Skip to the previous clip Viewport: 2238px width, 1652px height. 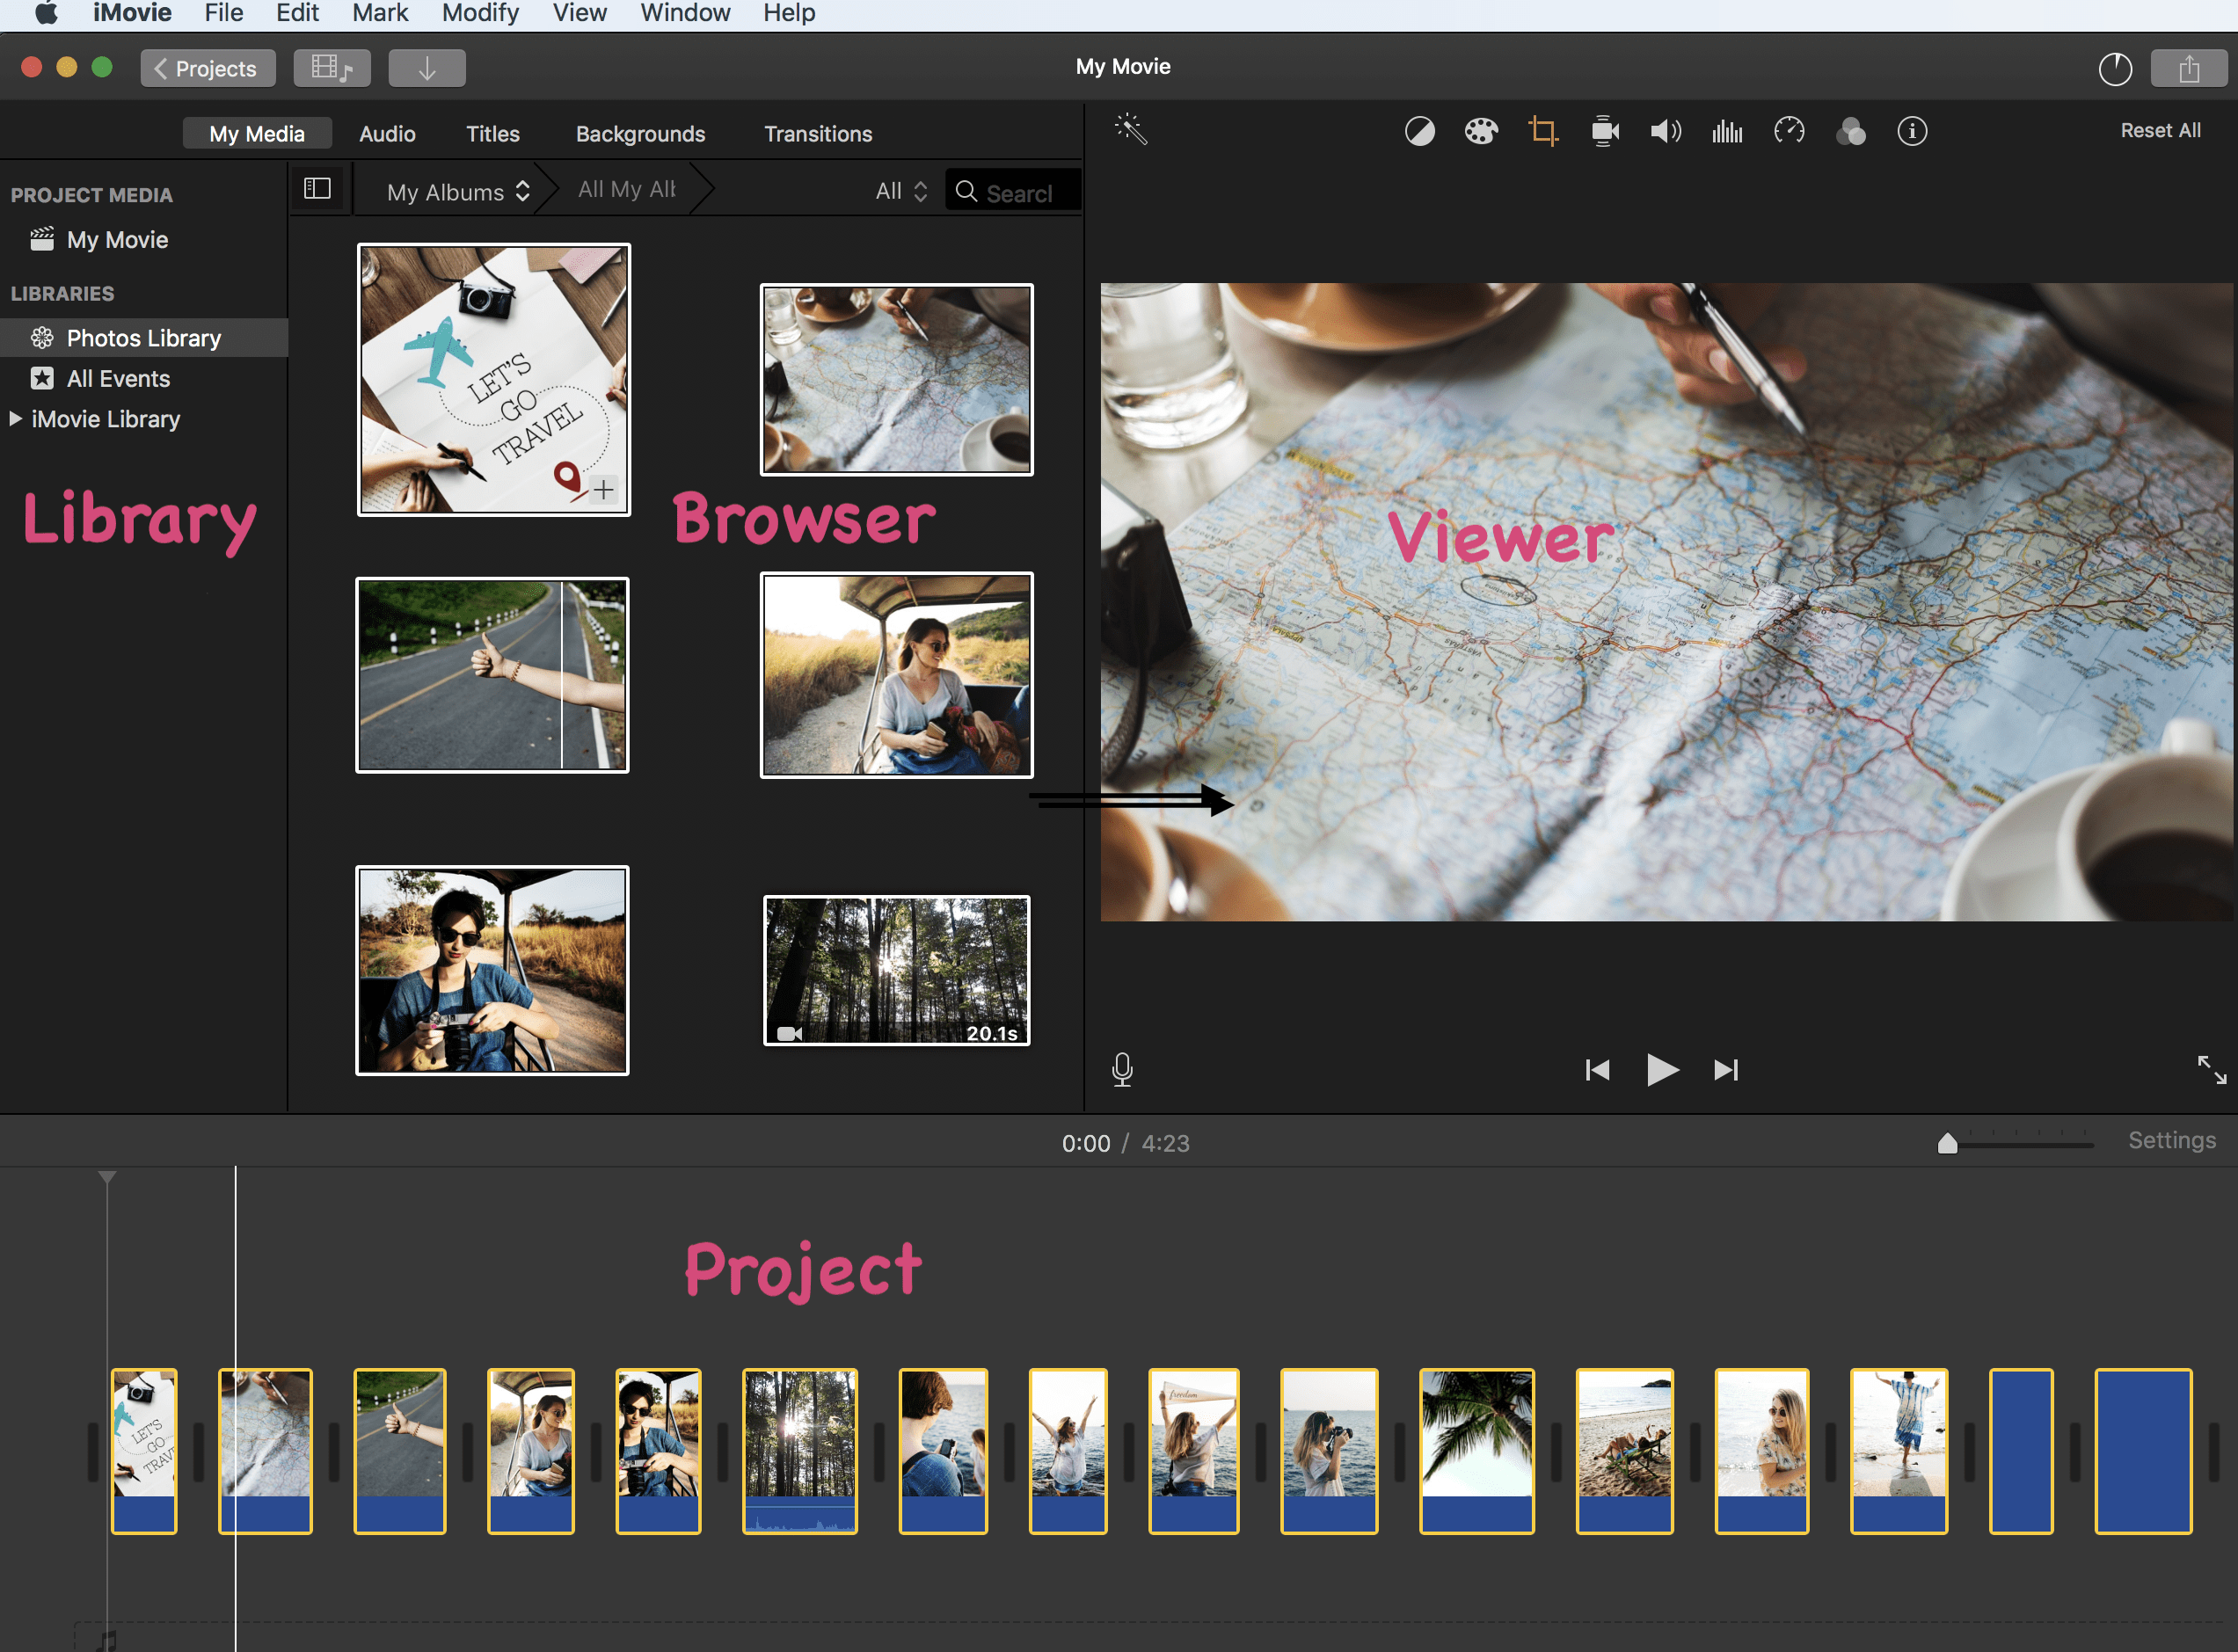[1597, 1070]
